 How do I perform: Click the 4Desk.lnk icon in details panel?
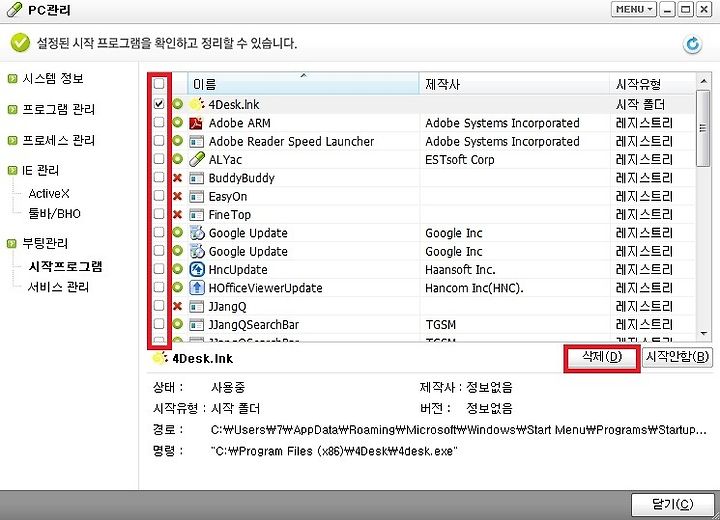[160, 358]
